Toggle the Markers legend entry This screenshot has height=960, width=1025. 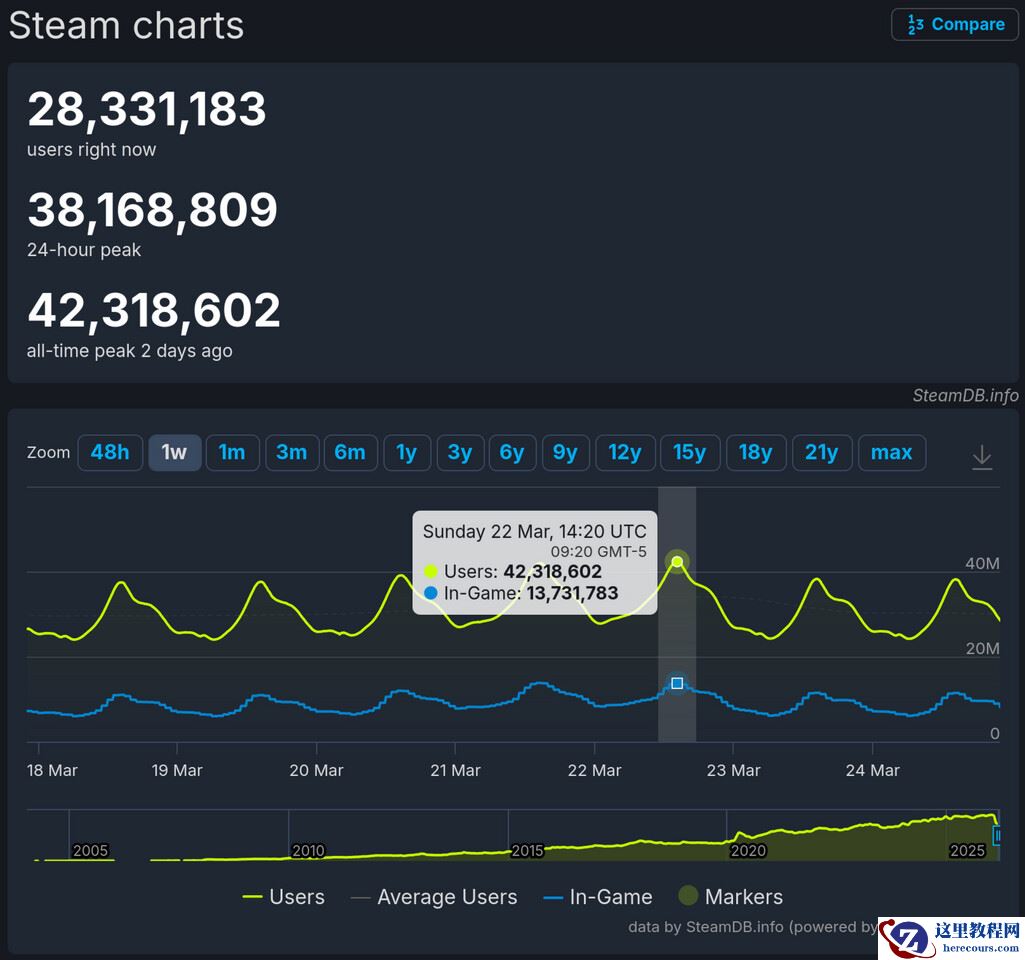(730, 897)
